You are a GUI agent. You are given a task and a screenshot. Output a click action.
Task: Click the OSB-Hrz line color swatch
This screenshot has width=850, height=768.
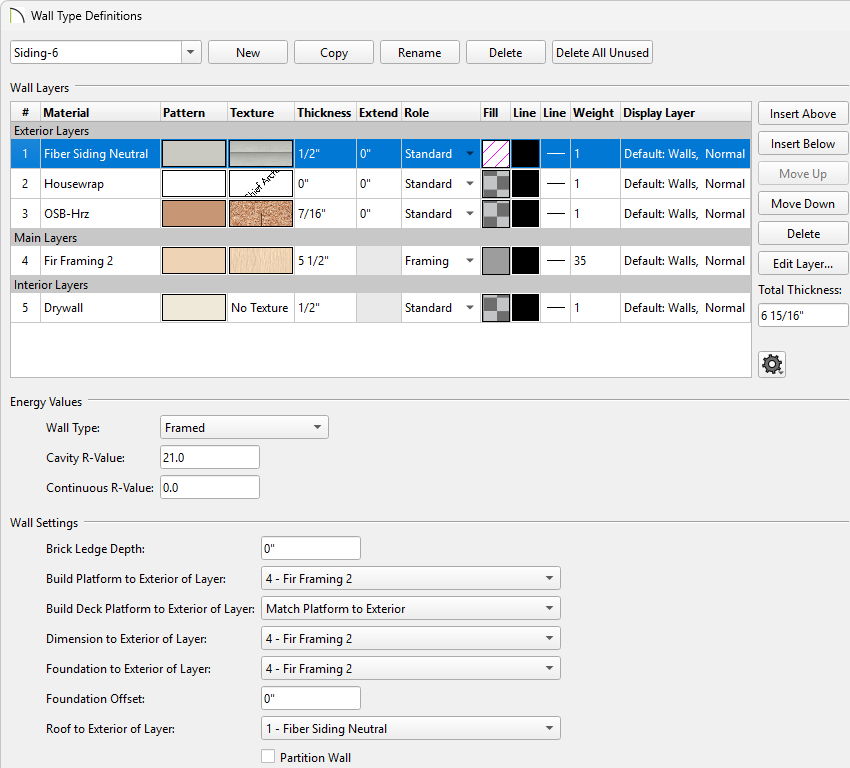(x=525, y=214)
